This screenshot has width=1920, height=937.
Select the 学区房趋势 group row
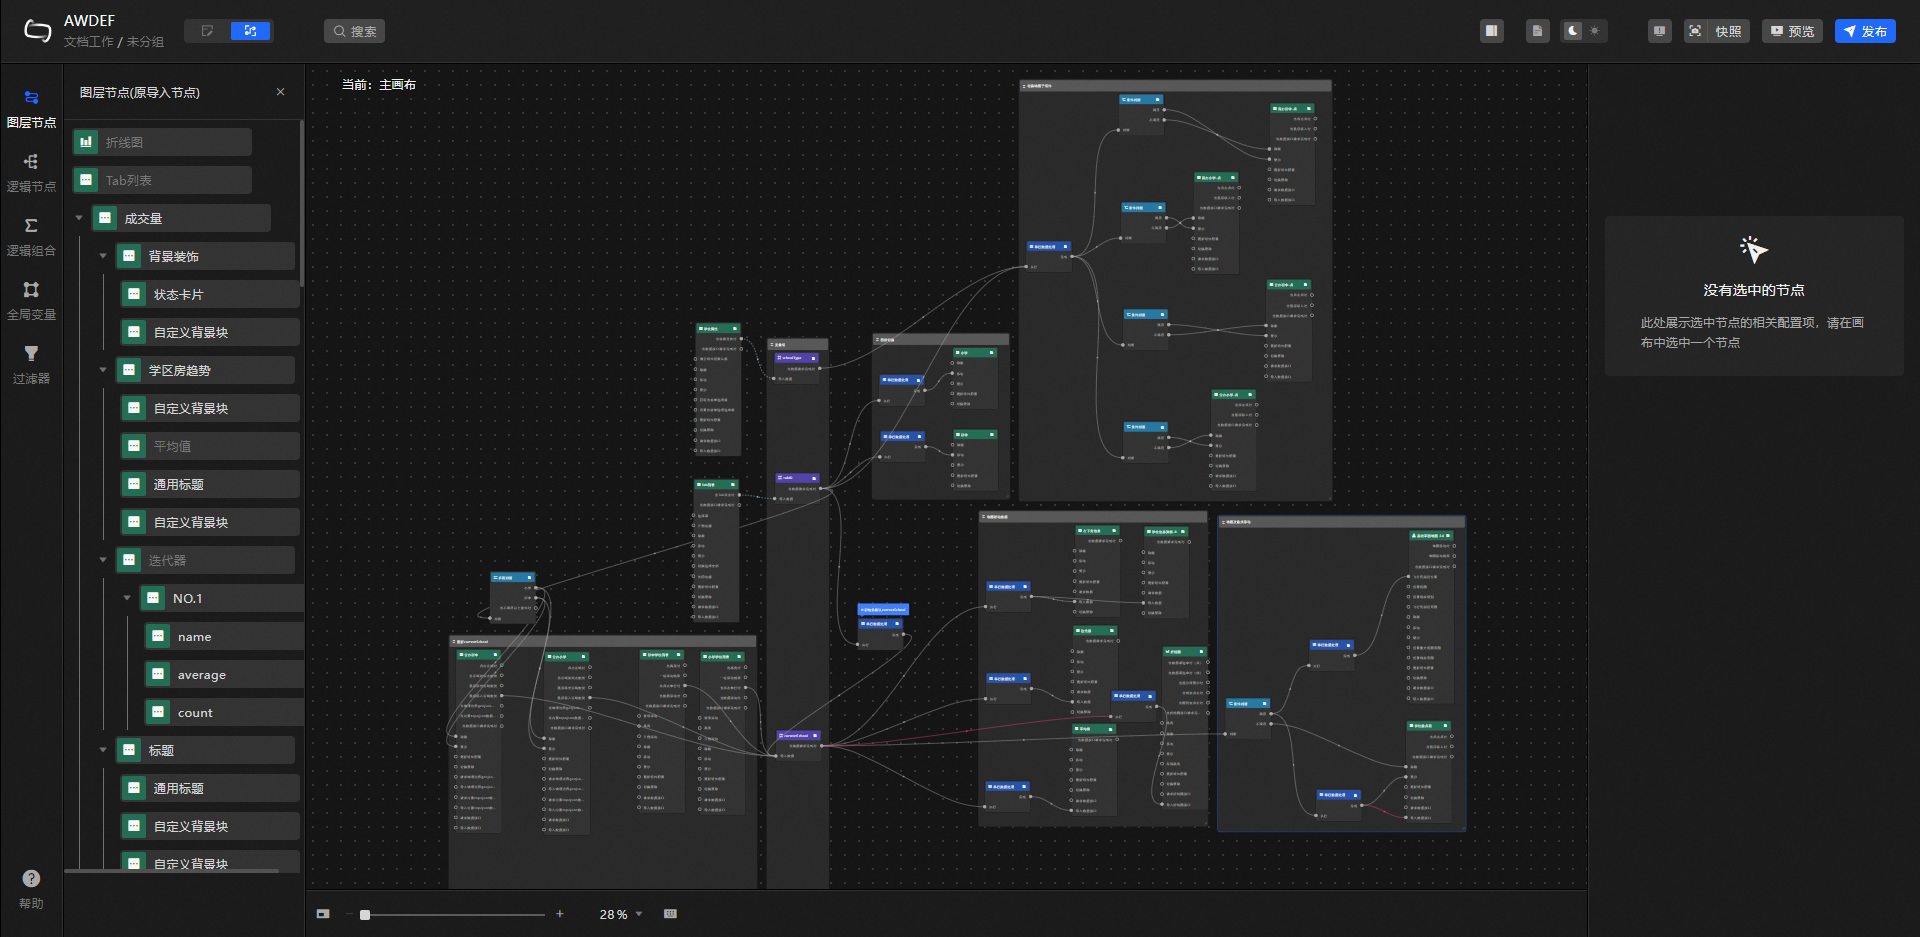tap(205, 370)
